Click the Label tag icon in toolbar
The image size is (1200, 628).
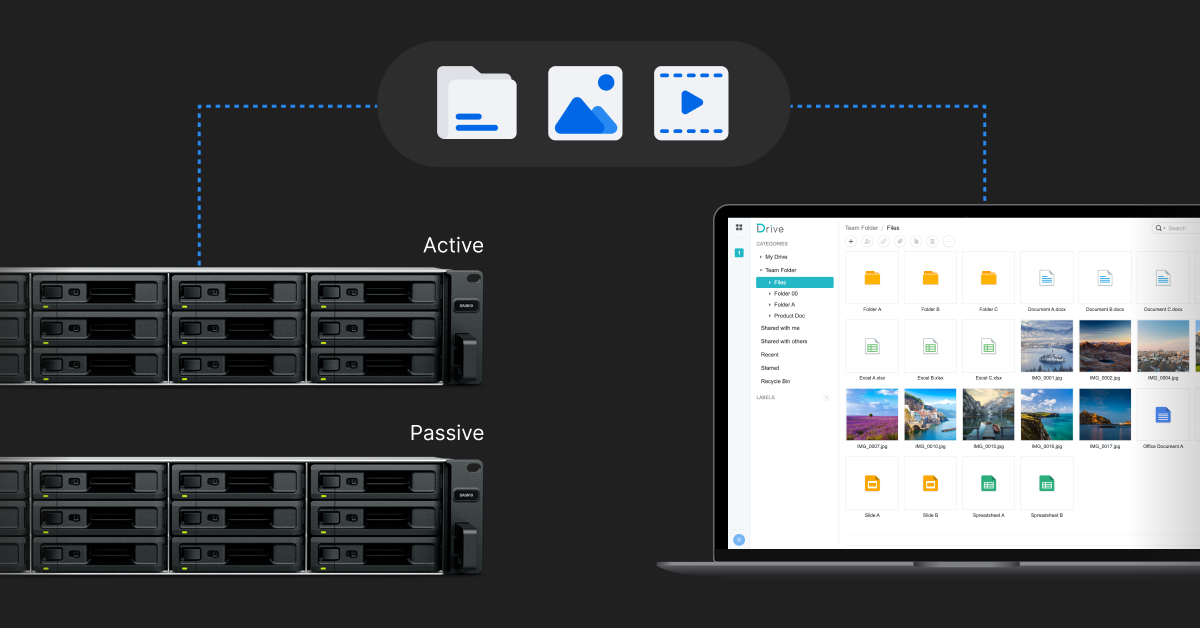pyautogui.click(x=899, y=241)
